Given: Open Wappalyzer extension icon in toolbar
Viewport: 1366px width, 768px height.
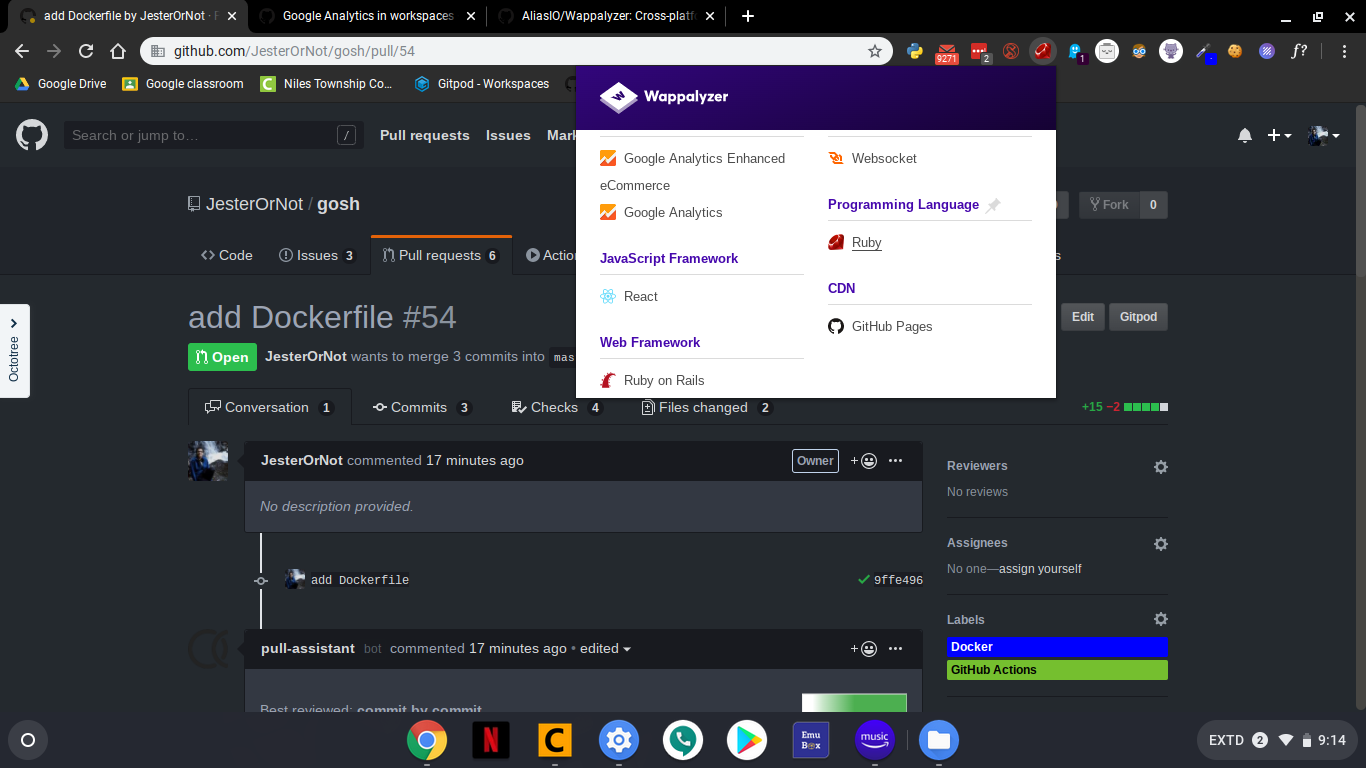Looking at the screenshot, I should tap(1043, 51).
